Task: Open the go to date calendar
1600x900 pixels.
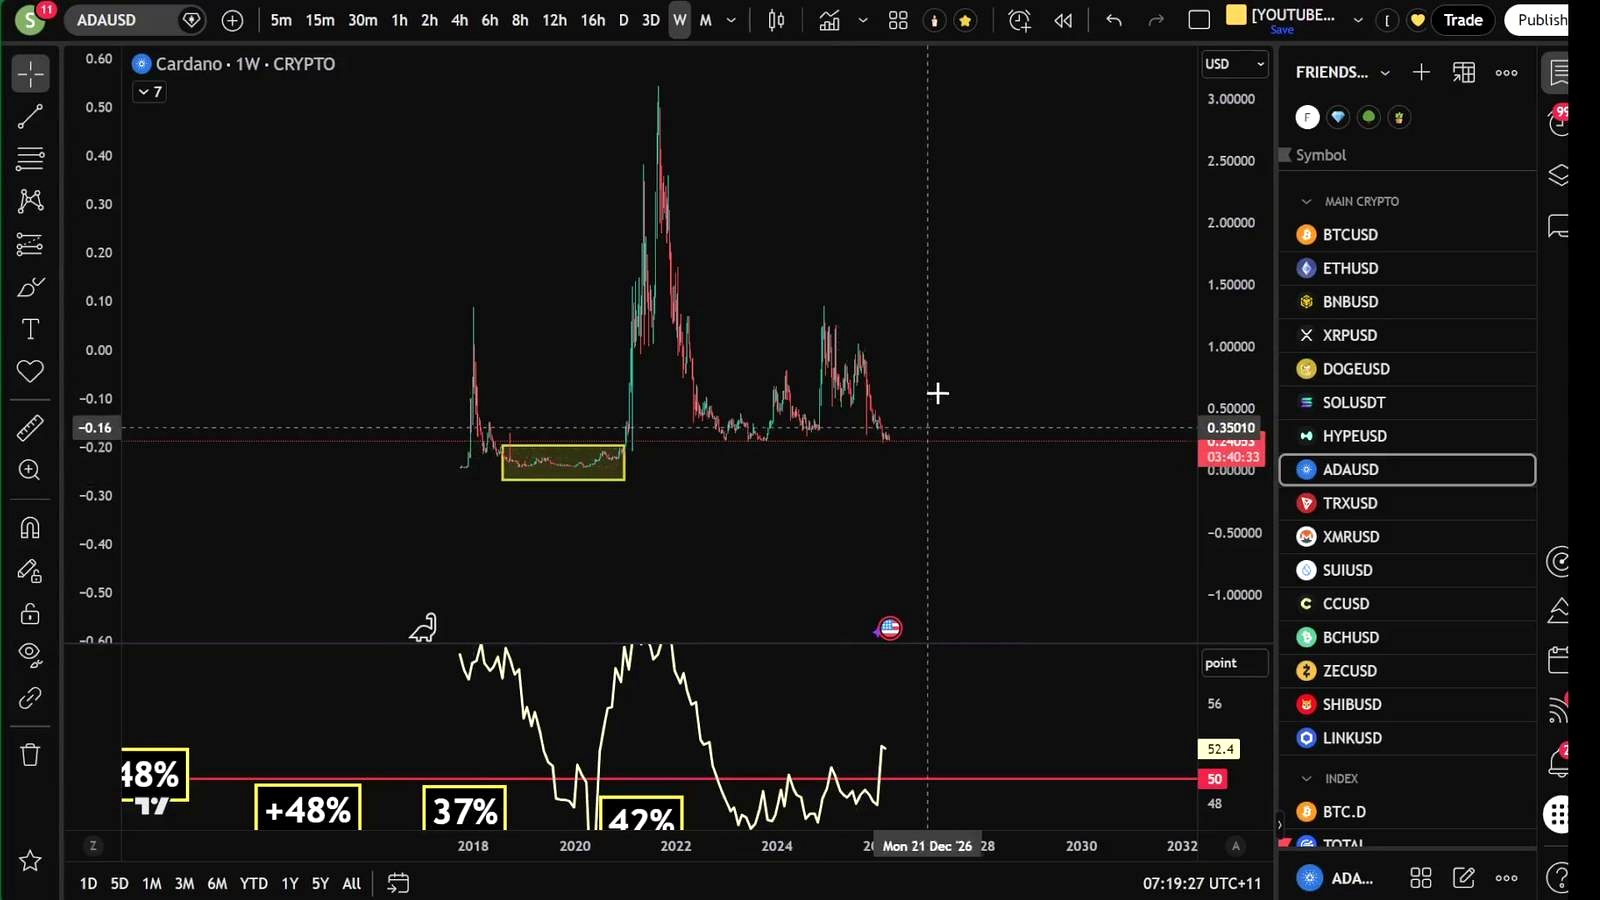Action: pyautogui.click(x=398, y=883)
